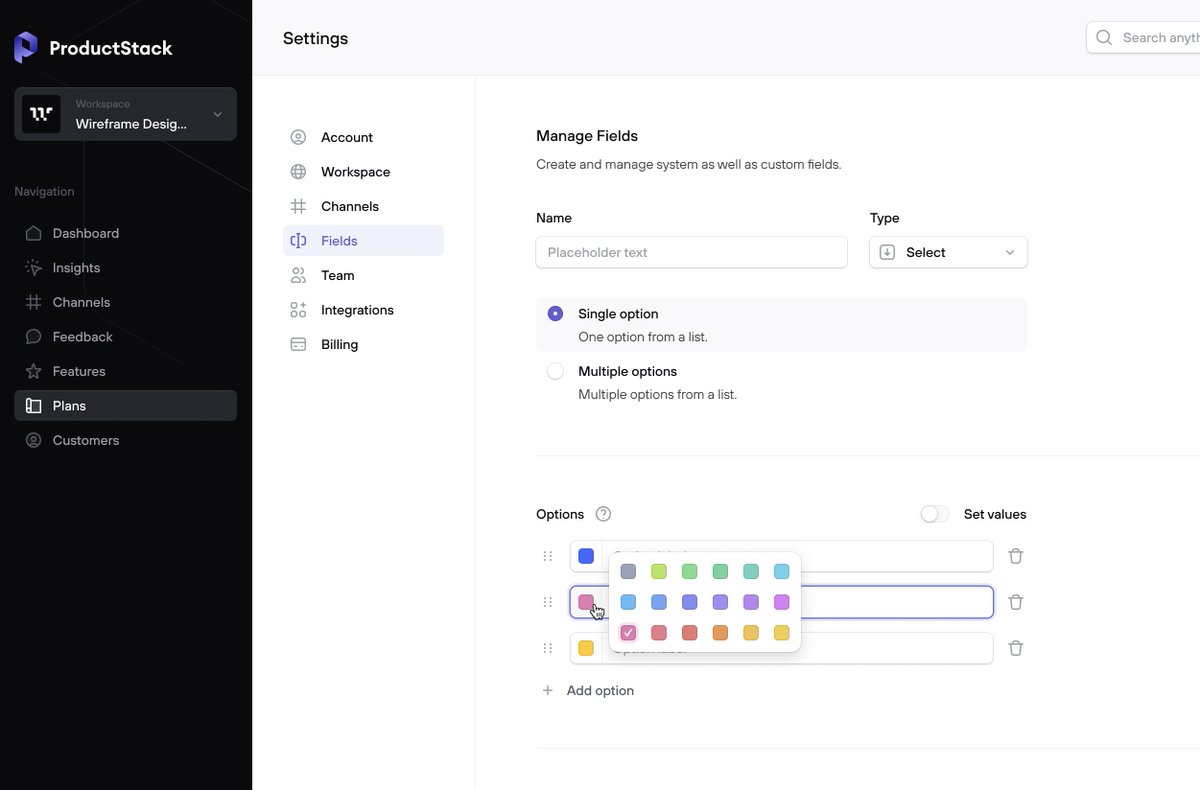Toggle the Set values switch
The image size is (1200, 790).
(x=935, y=514)
